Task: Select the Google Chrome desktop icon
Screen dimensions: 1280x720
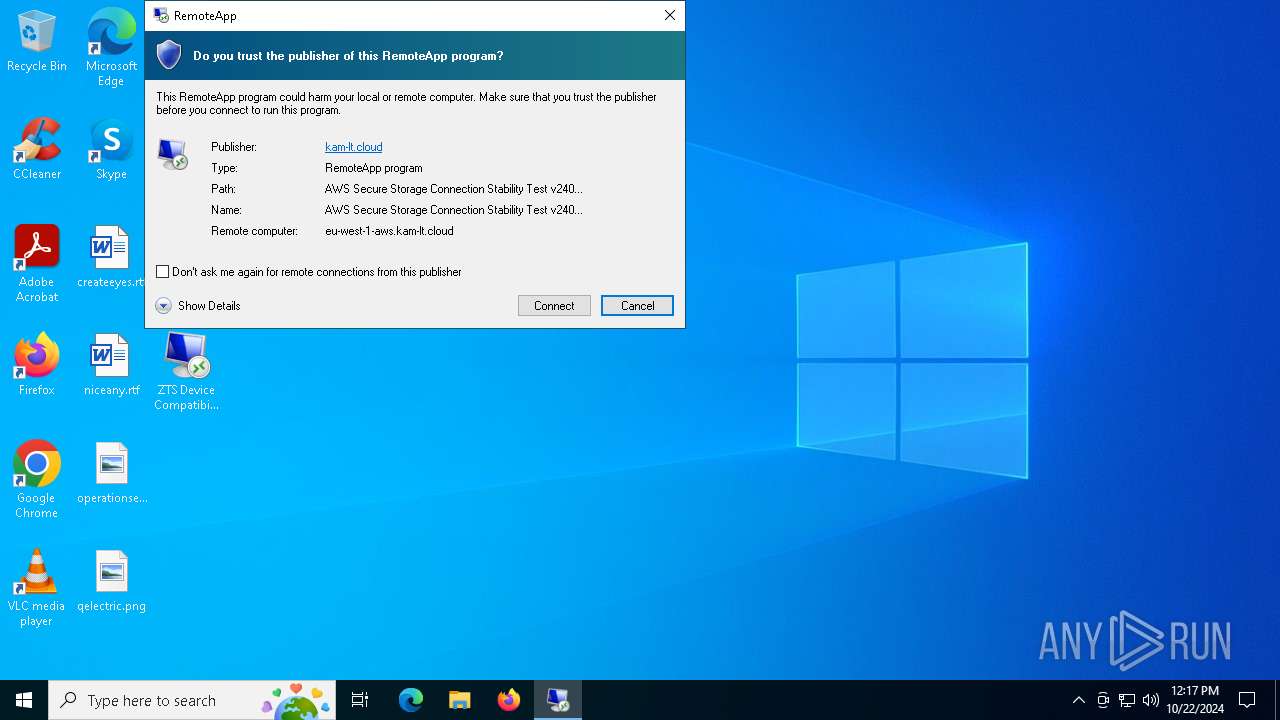Action: [x=37, y=480]
